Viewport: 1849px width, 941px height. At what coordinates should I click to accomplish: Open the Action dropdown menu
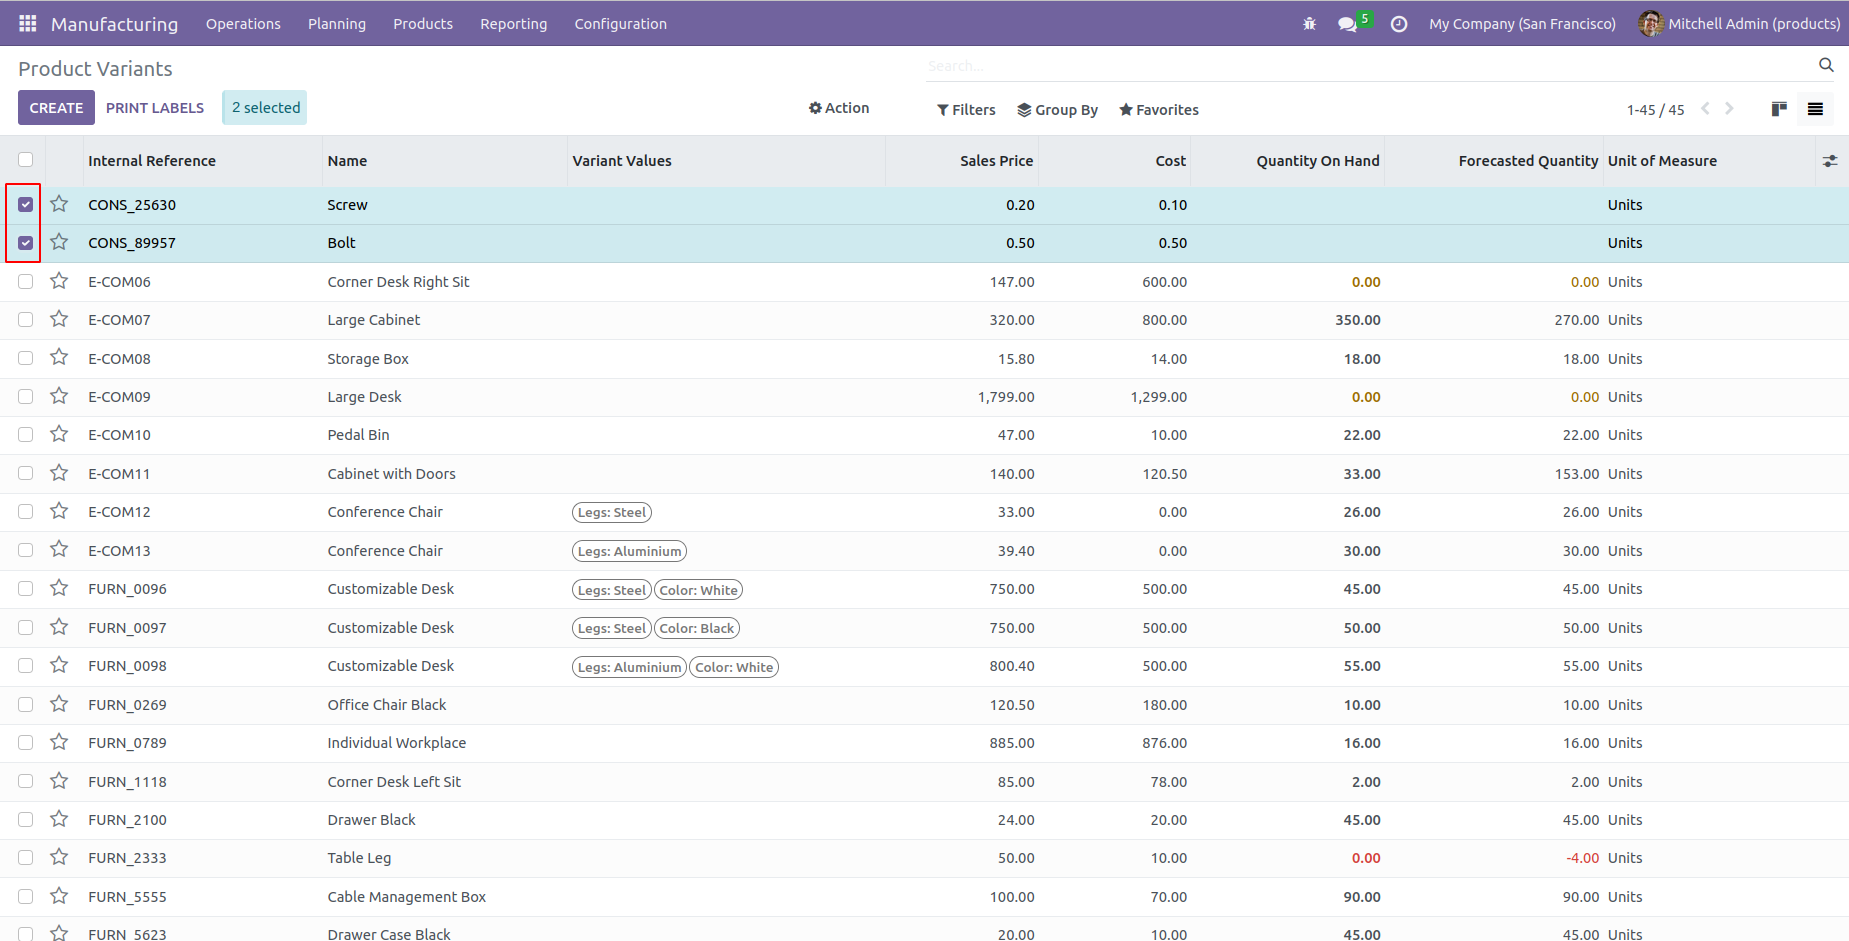pyautogui.click(x=839, y=108)
